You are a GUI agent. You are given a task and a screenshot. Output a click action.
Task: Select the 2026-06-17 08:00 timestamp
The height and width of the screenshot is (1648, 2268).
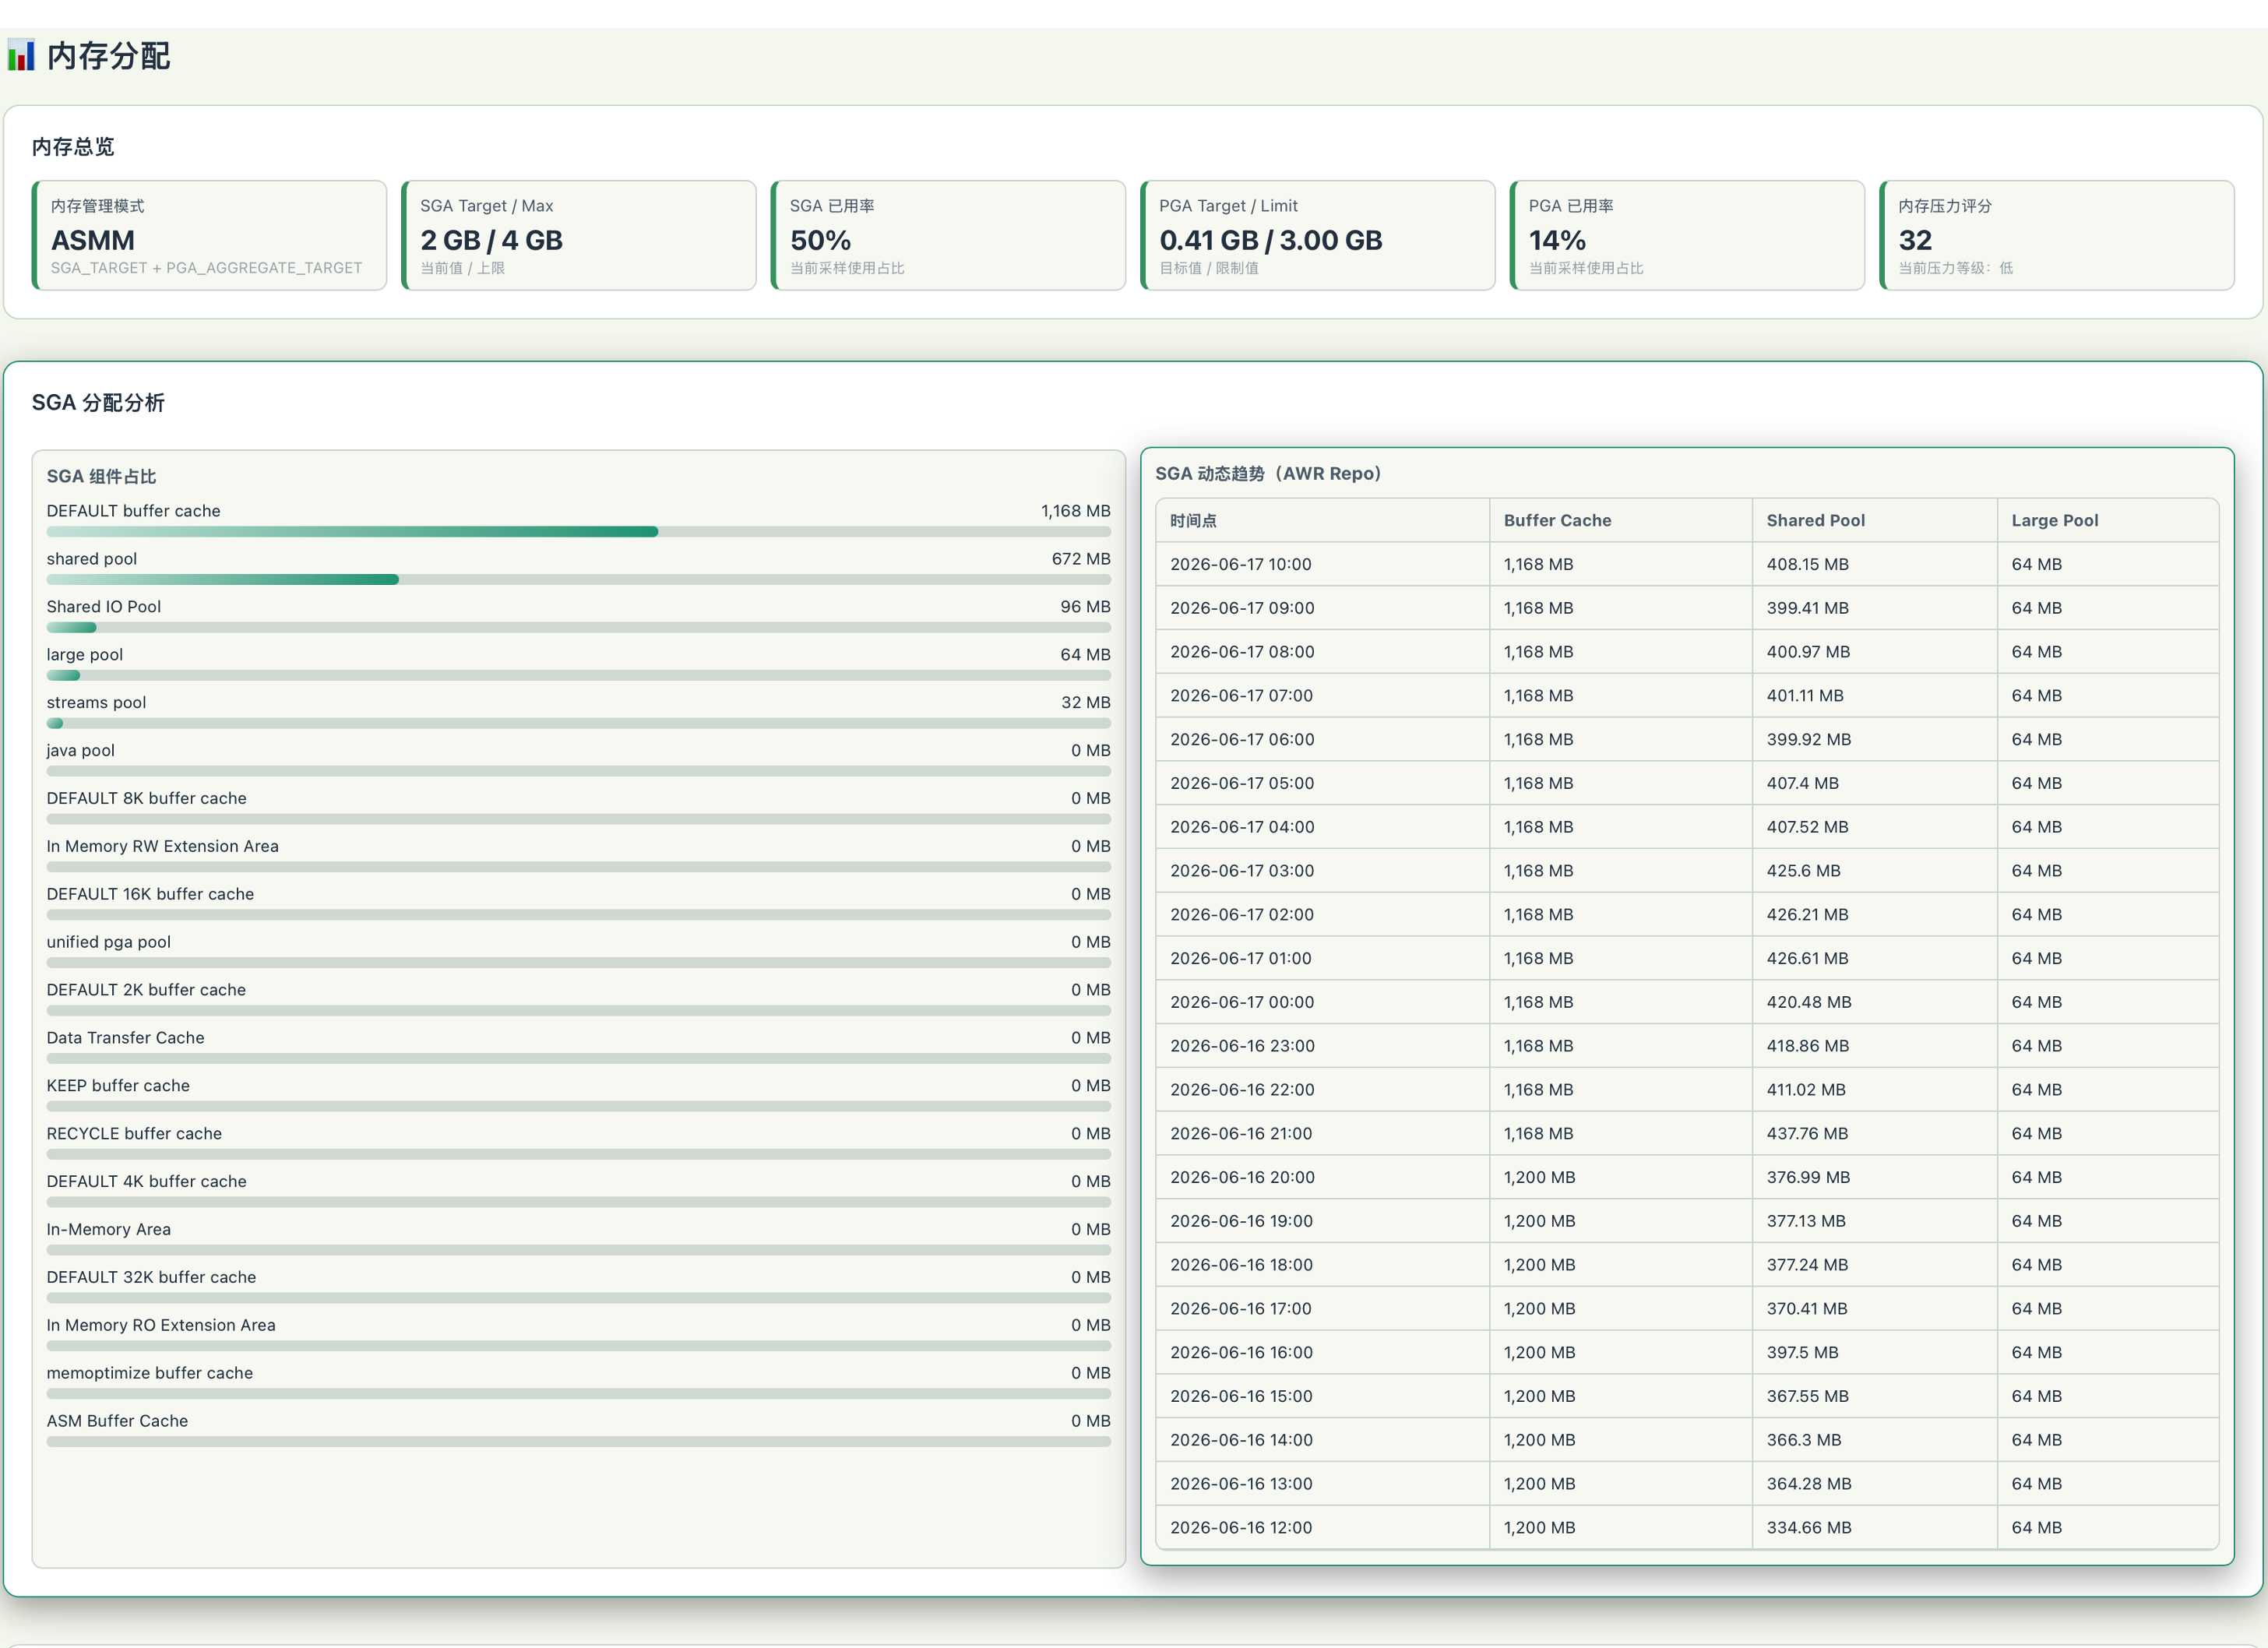(x=1242, y=653)
